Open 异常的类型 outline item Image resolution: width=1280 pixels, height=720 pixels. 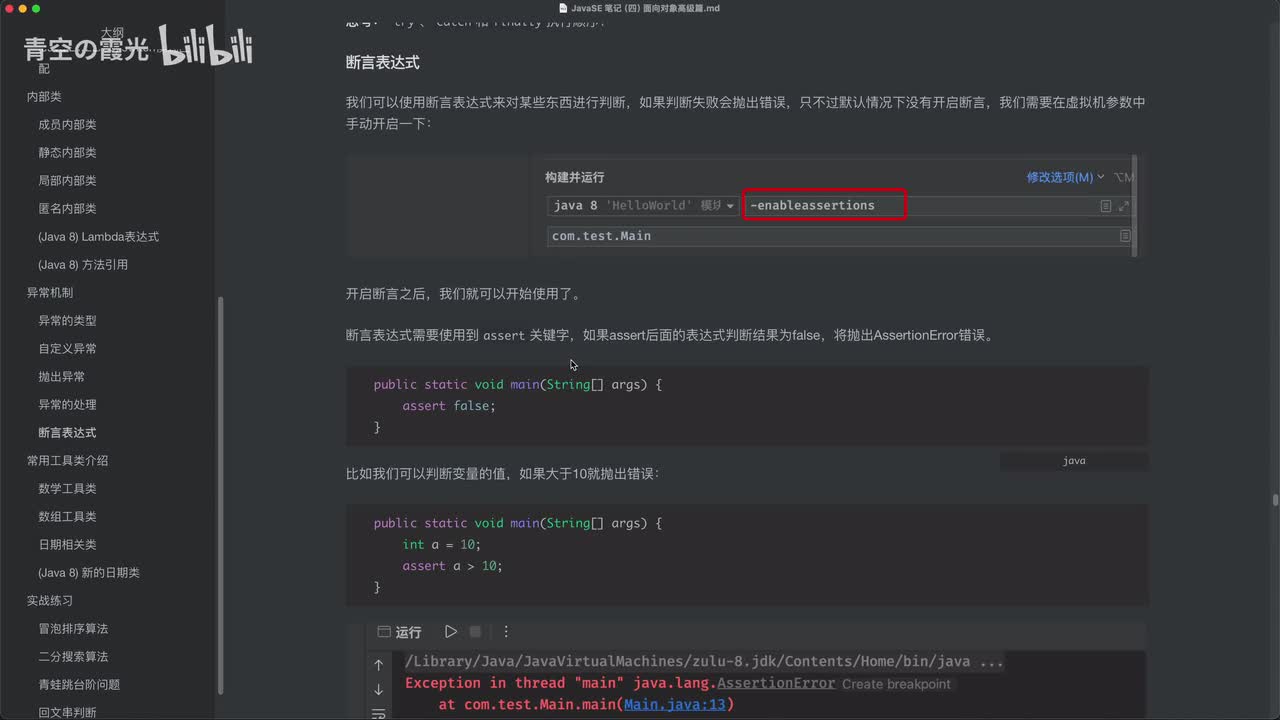point(67,321)
